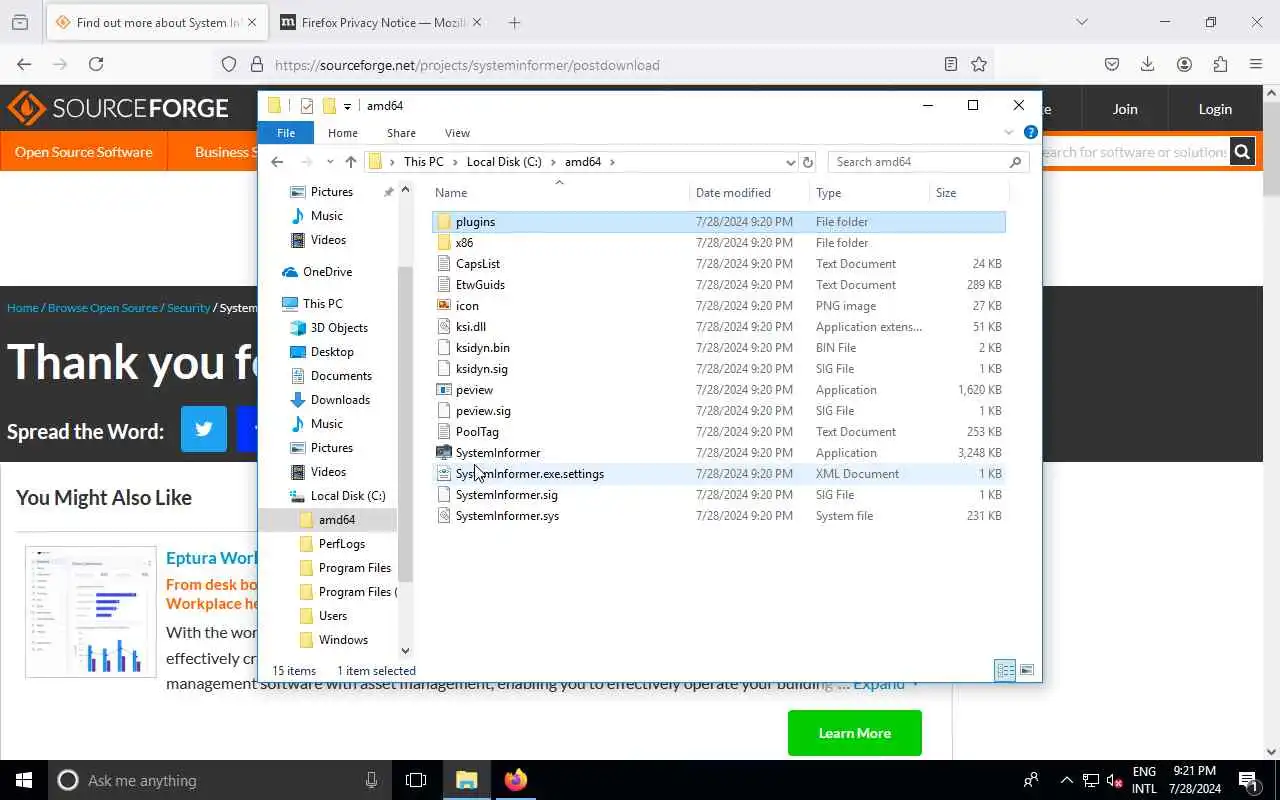Refresh the amd64 folder view
The width and height of the screenshot is (1280, 800).
[x=808, y=162]
